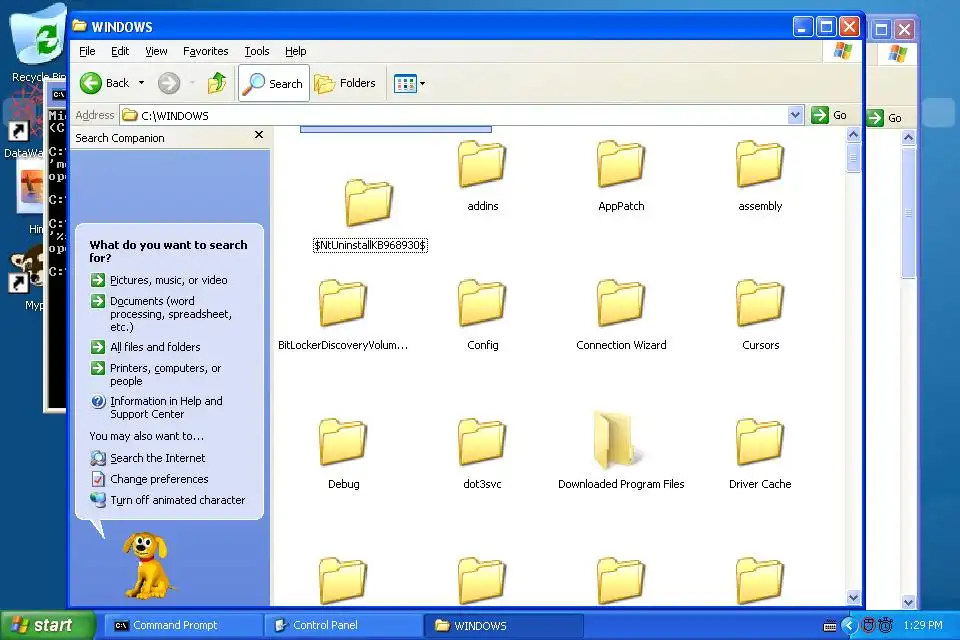Click the alarm clock tray icon

tap(885, 625)
